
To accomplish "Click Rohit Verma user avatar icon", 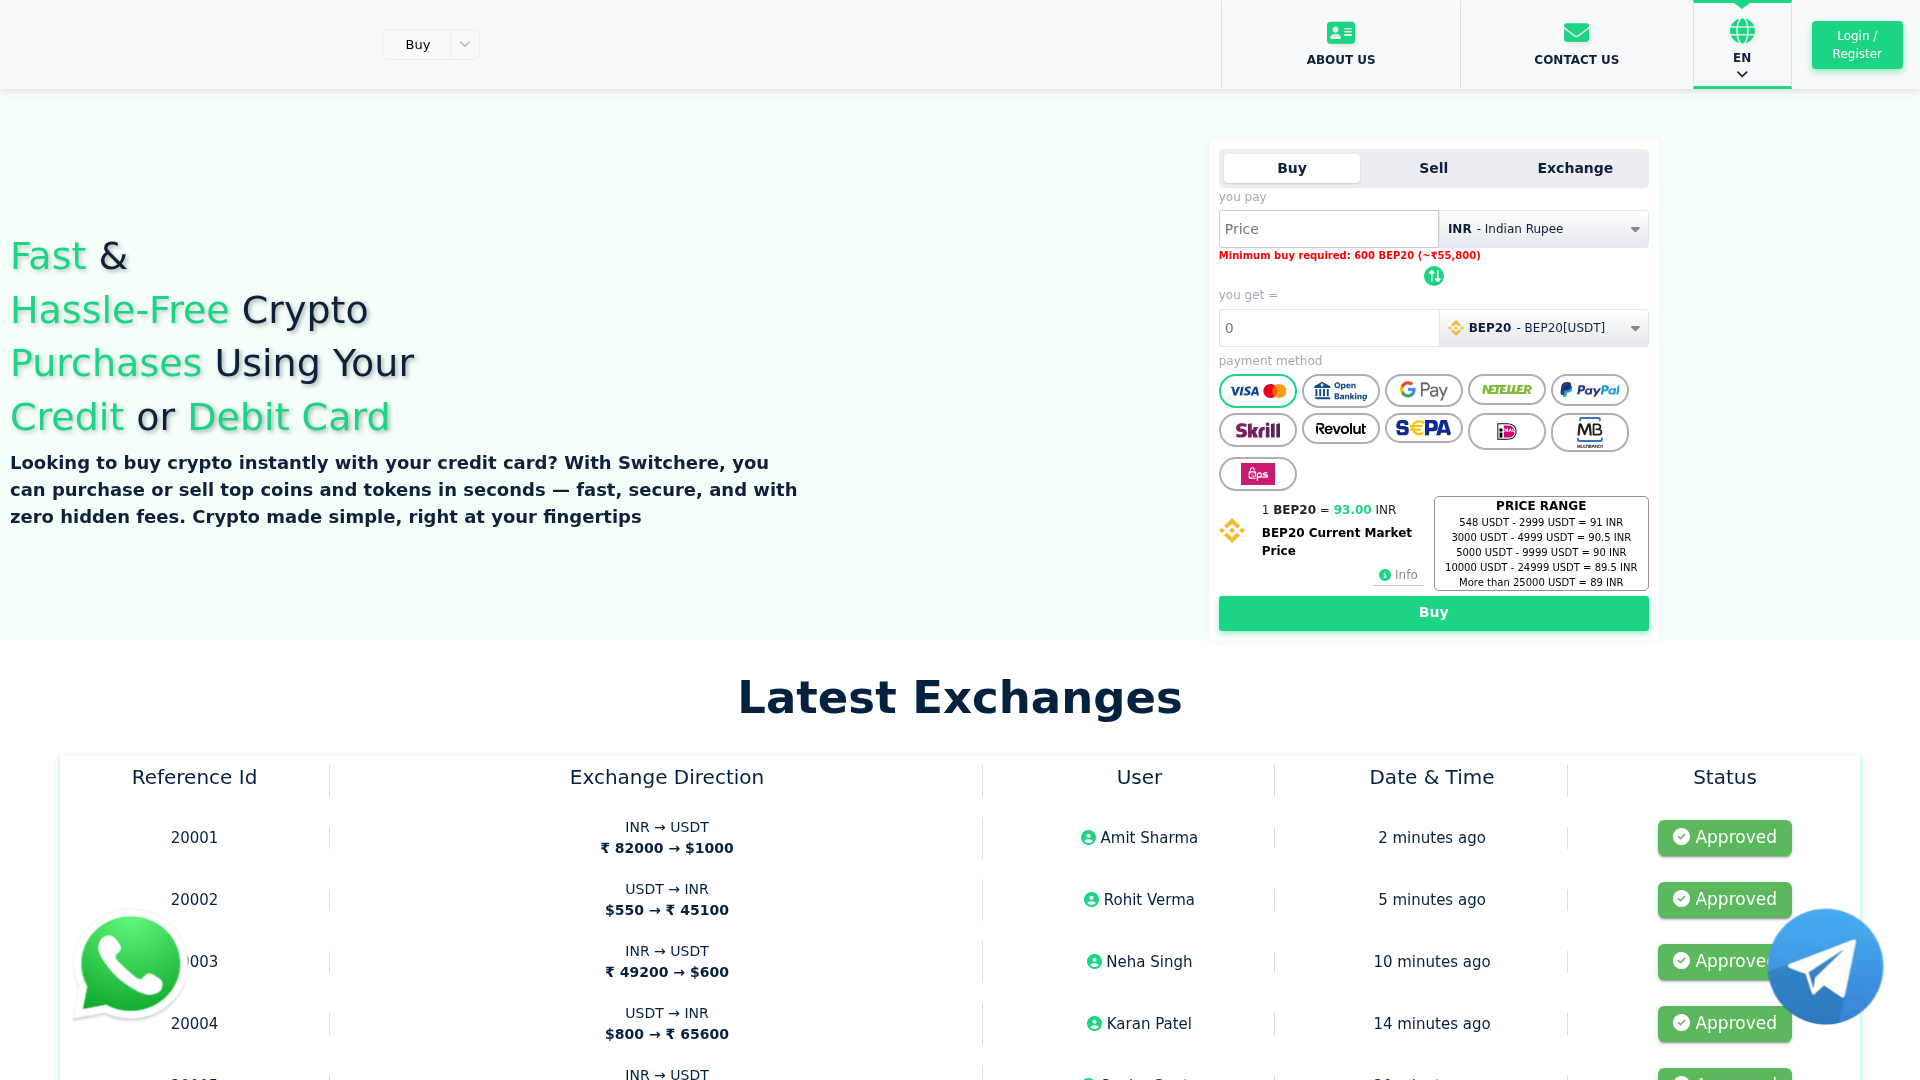I will coord(1091,900).
